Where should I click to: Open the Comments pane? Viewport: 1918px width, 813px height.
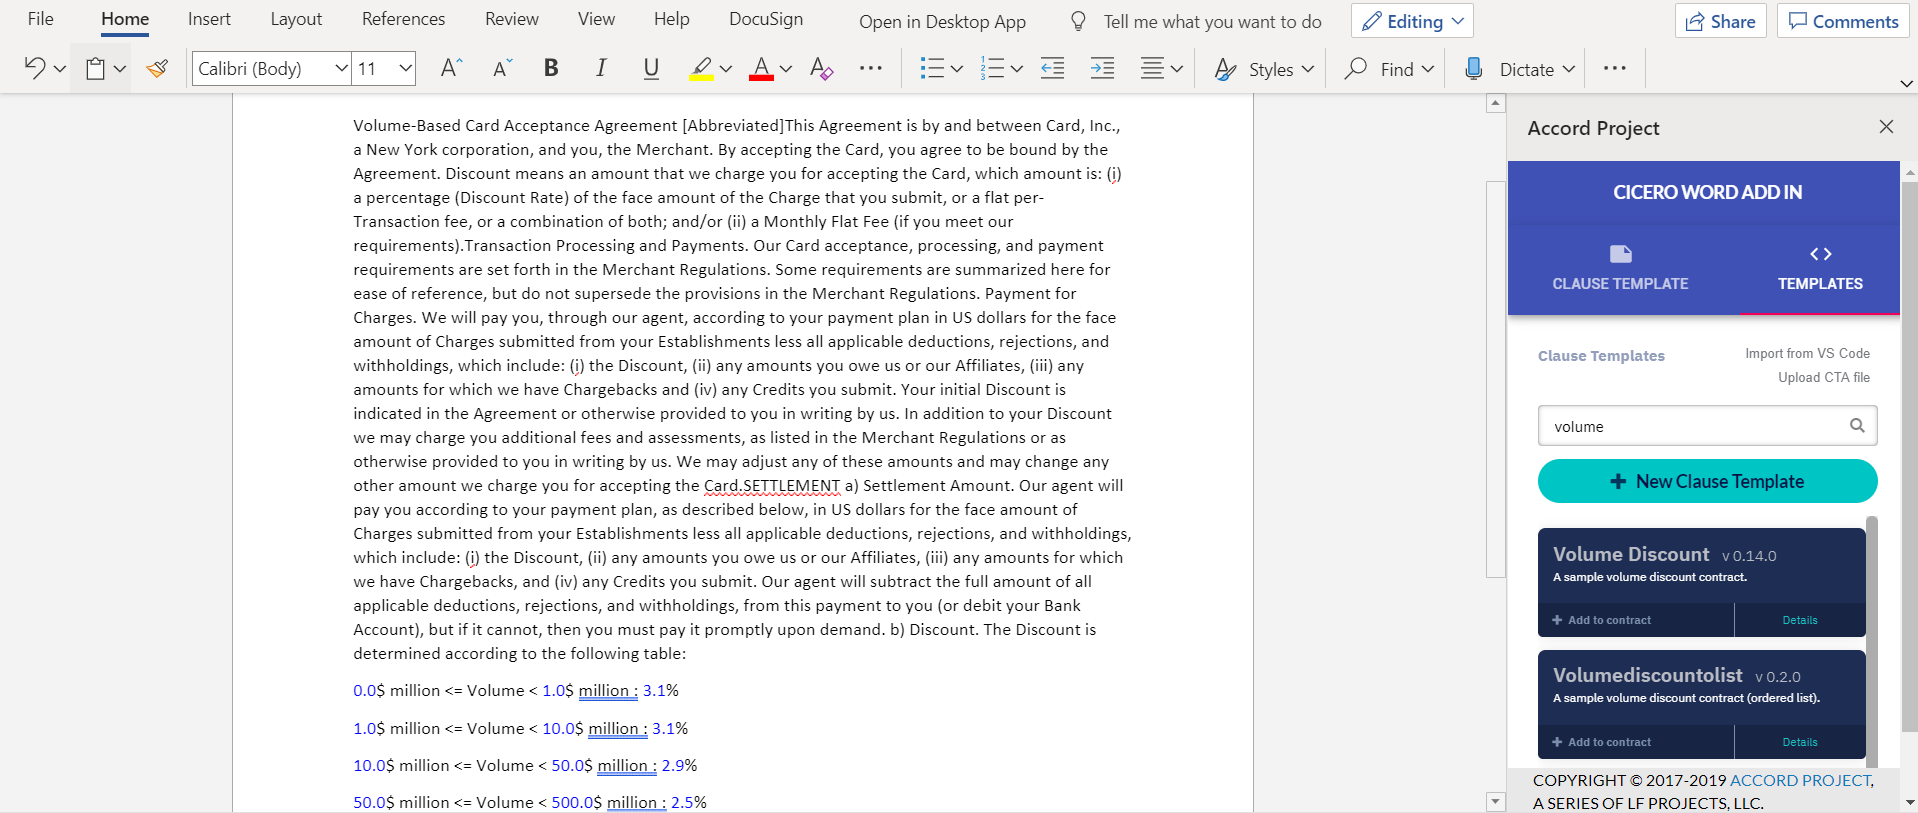[x=1843, y=21]
